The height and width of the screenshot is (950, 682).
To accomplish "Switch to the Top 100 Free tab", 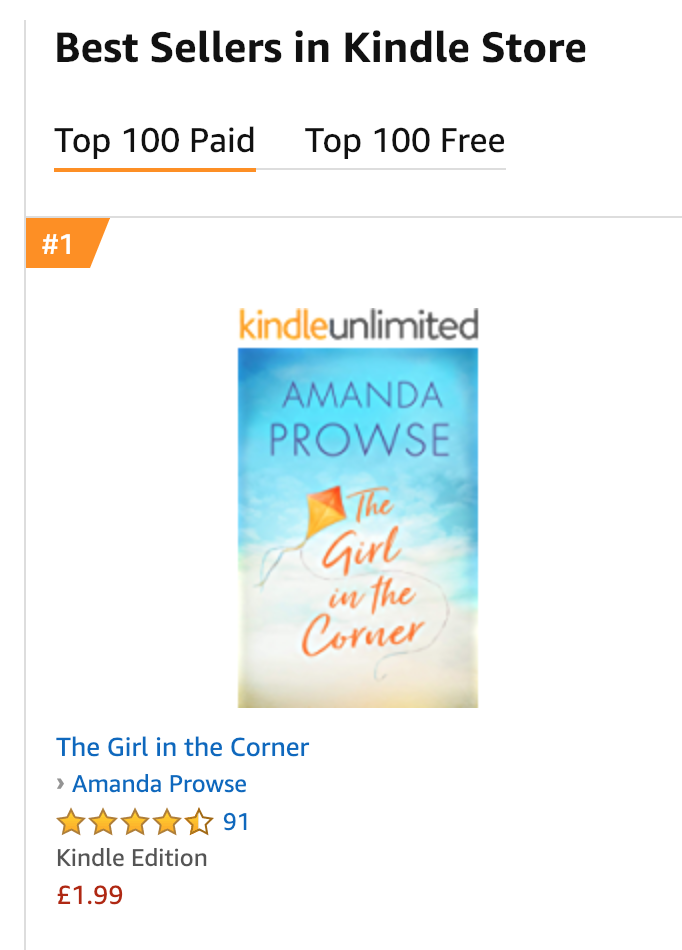I will [405, 141].
